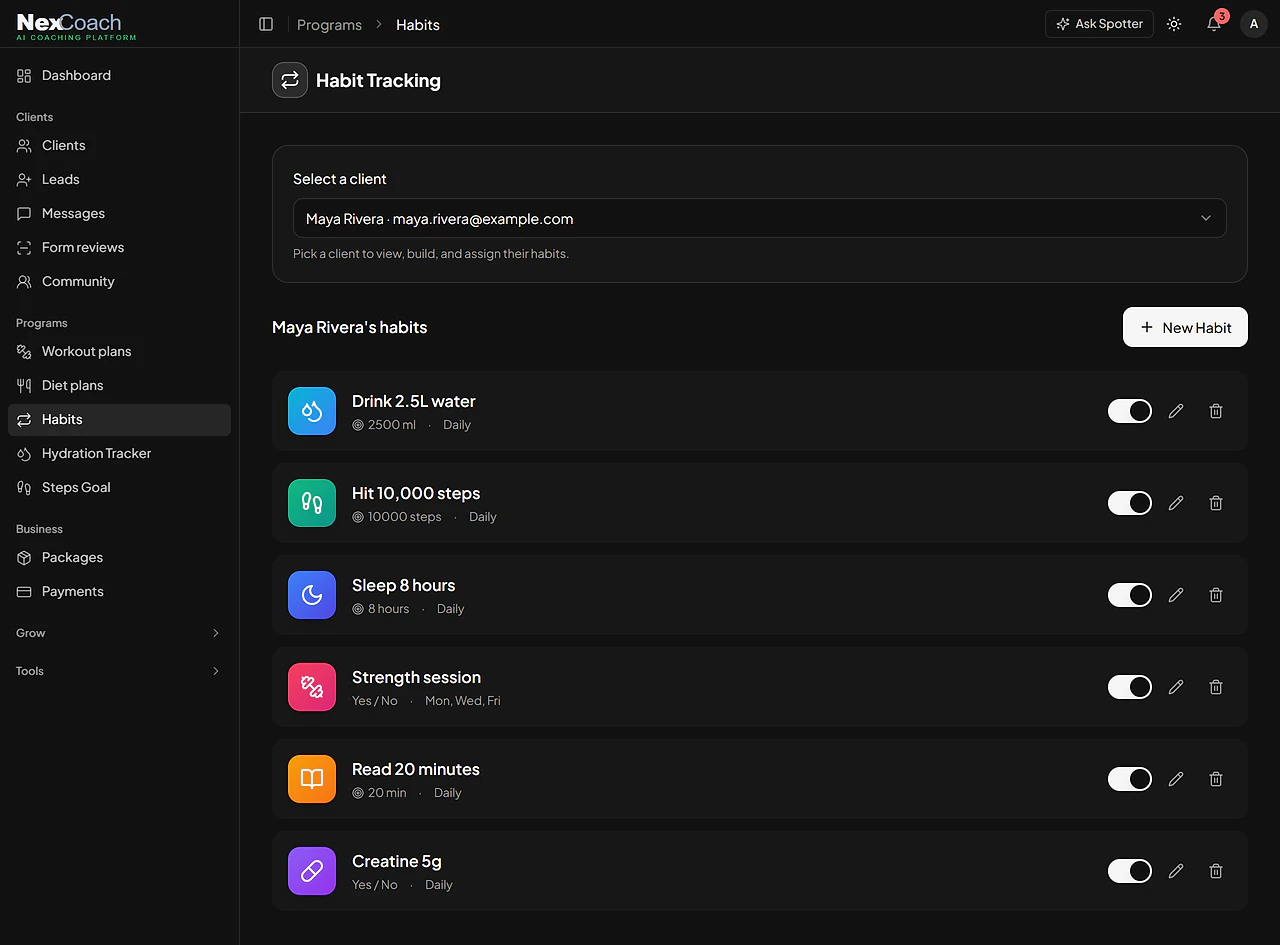The width and height of the screenshot is (1280, 945).
Task: Open the user avatar A menu
Action: coord(1254,24)
